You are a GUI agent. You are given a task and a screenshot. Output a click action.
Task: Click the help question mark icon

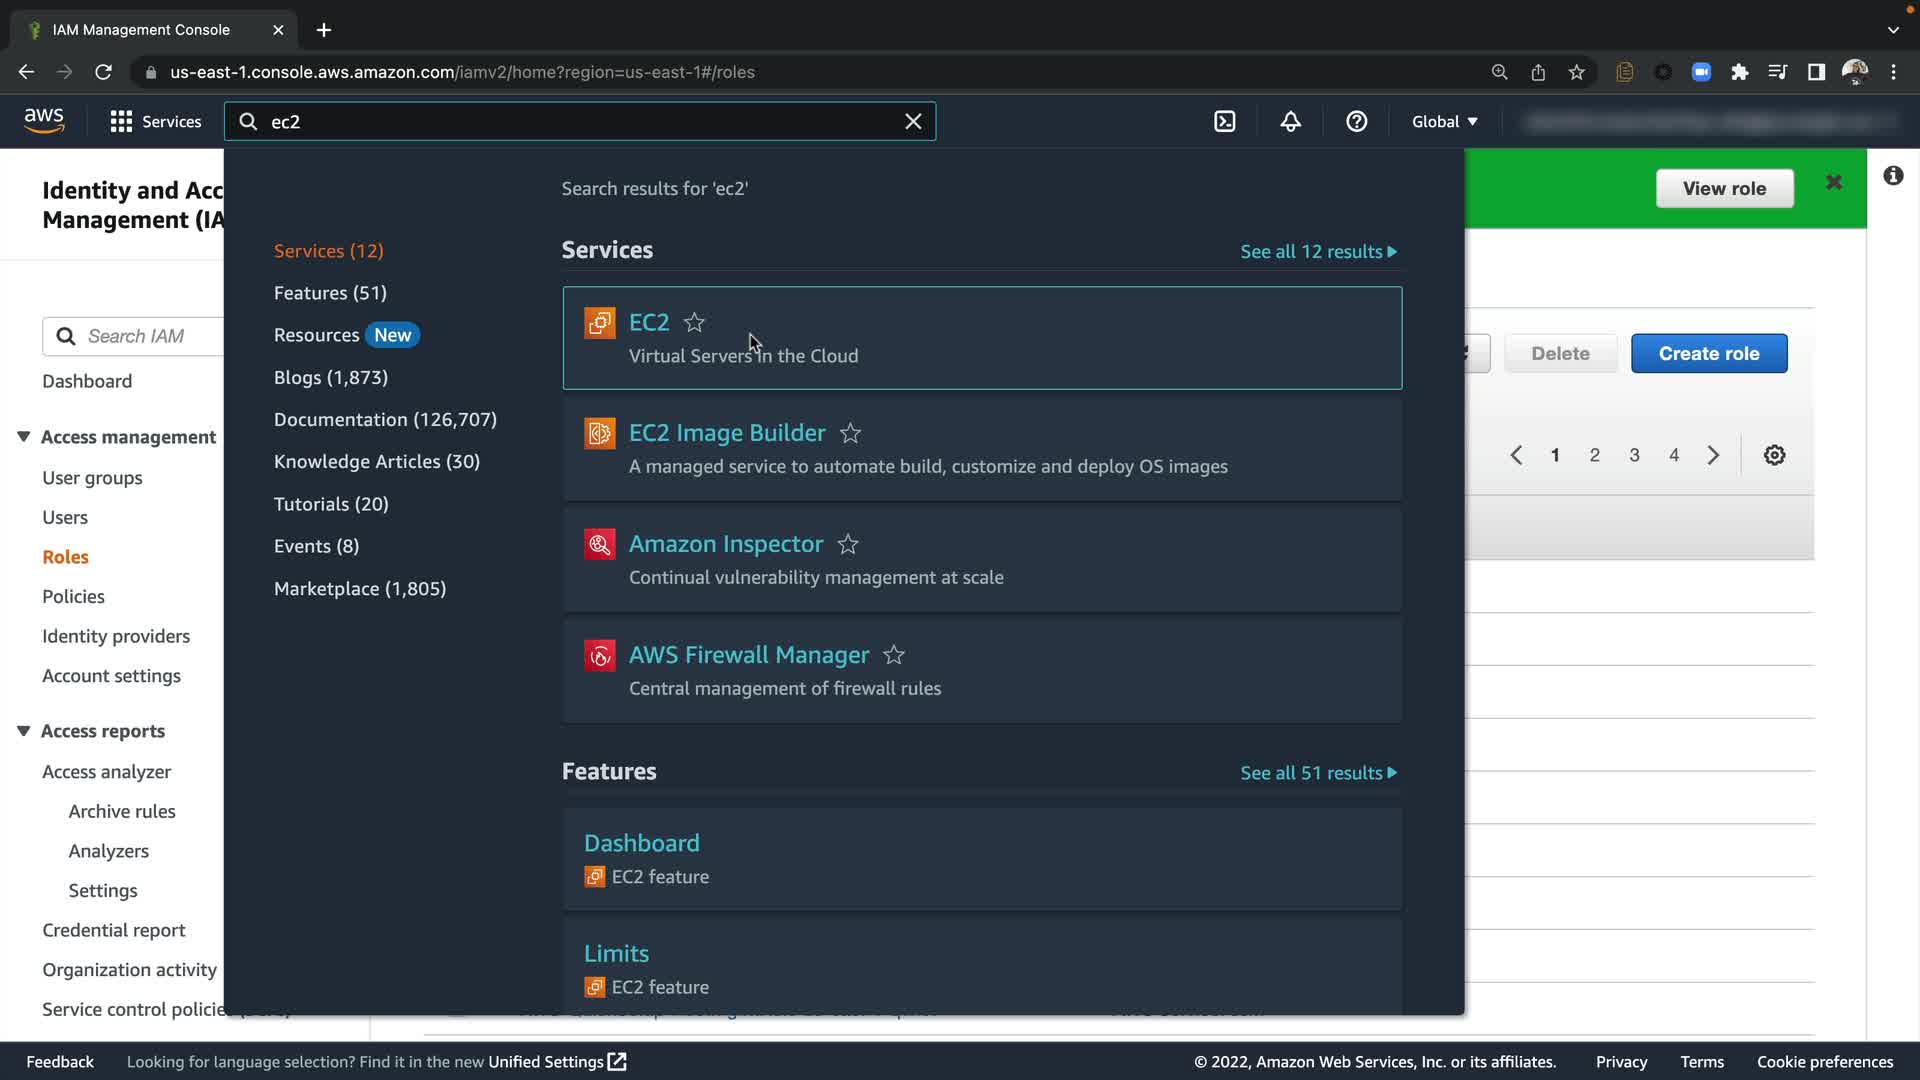1356,122
